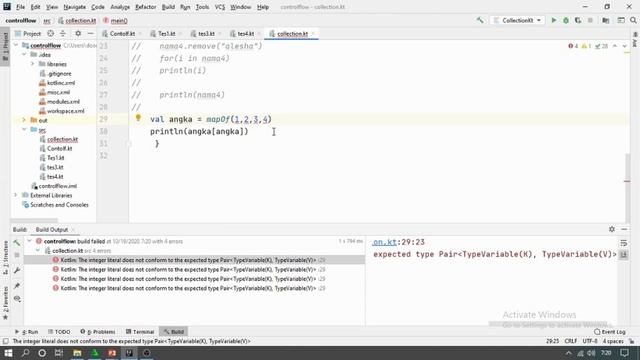Open File Explorer from the taskbar
This screenshot has height=360, width=640.
tap(77, 353)
